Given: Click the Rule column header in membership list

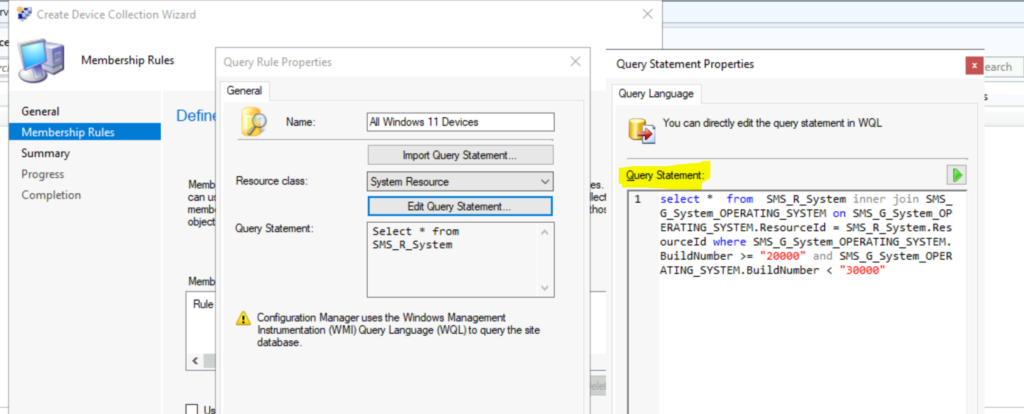Looking at the screenshot, I should tap(202, 304).
